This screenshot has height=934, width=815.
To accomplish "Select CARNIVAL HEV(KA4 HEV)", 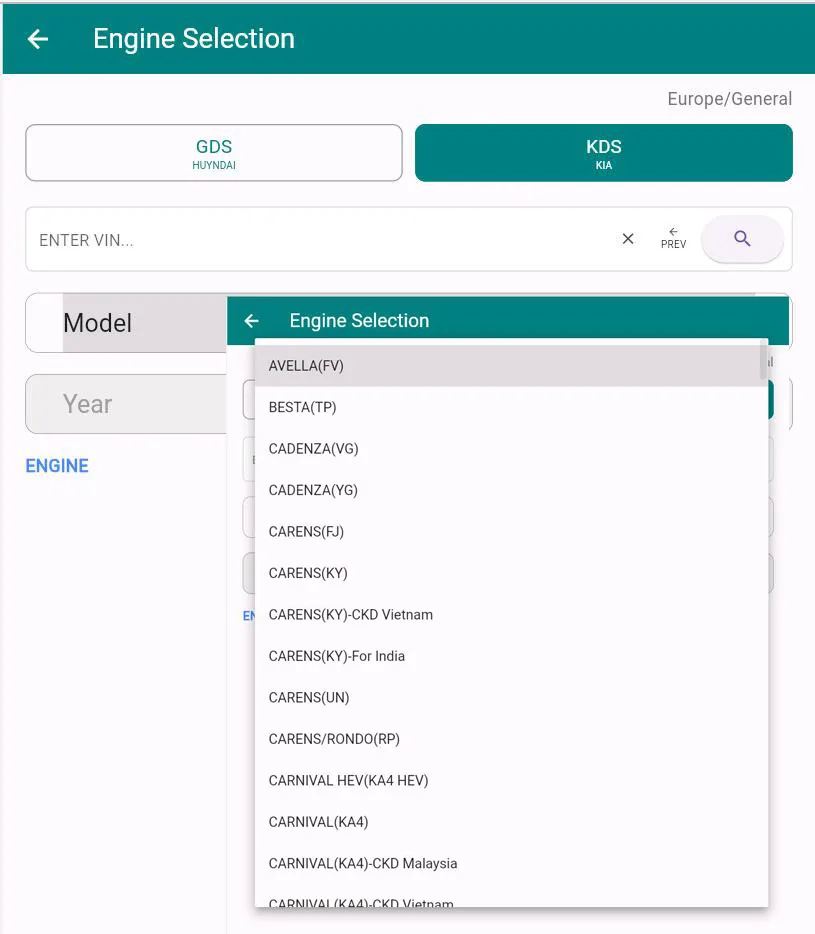I will [511, 780].
